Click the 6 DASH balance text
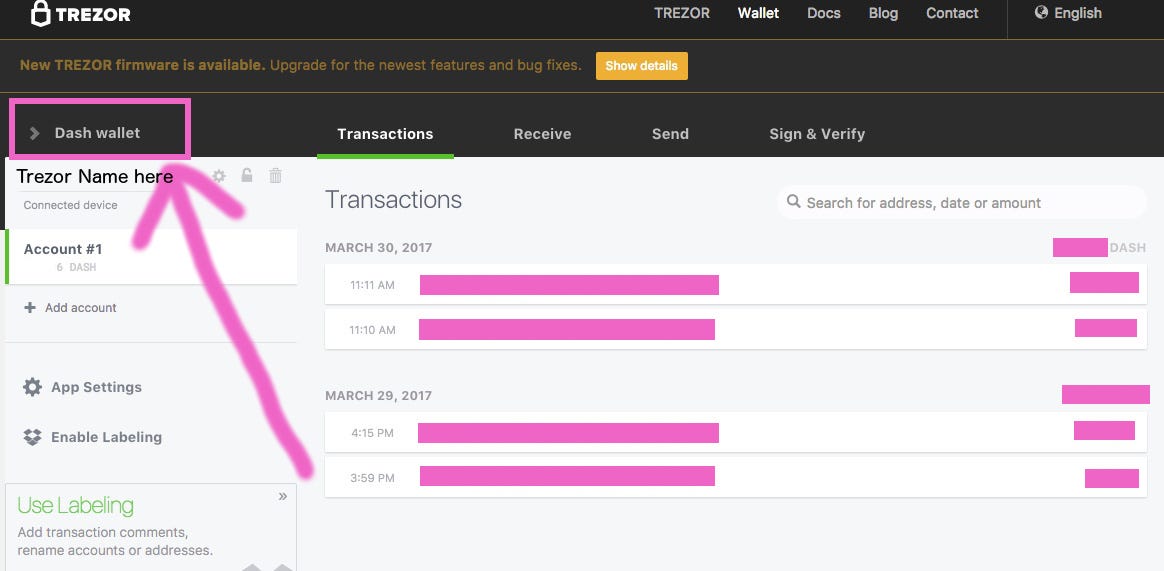Viewport: 1164px width, 571px height. click(x=76, y=267)
